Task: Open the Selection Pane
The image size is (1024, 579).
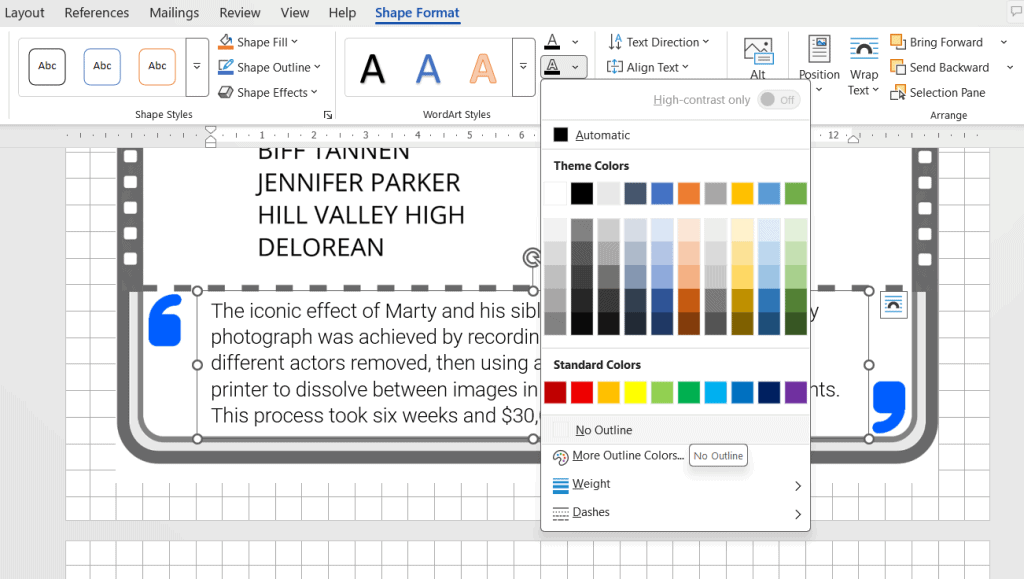Action: click(937, 93)
